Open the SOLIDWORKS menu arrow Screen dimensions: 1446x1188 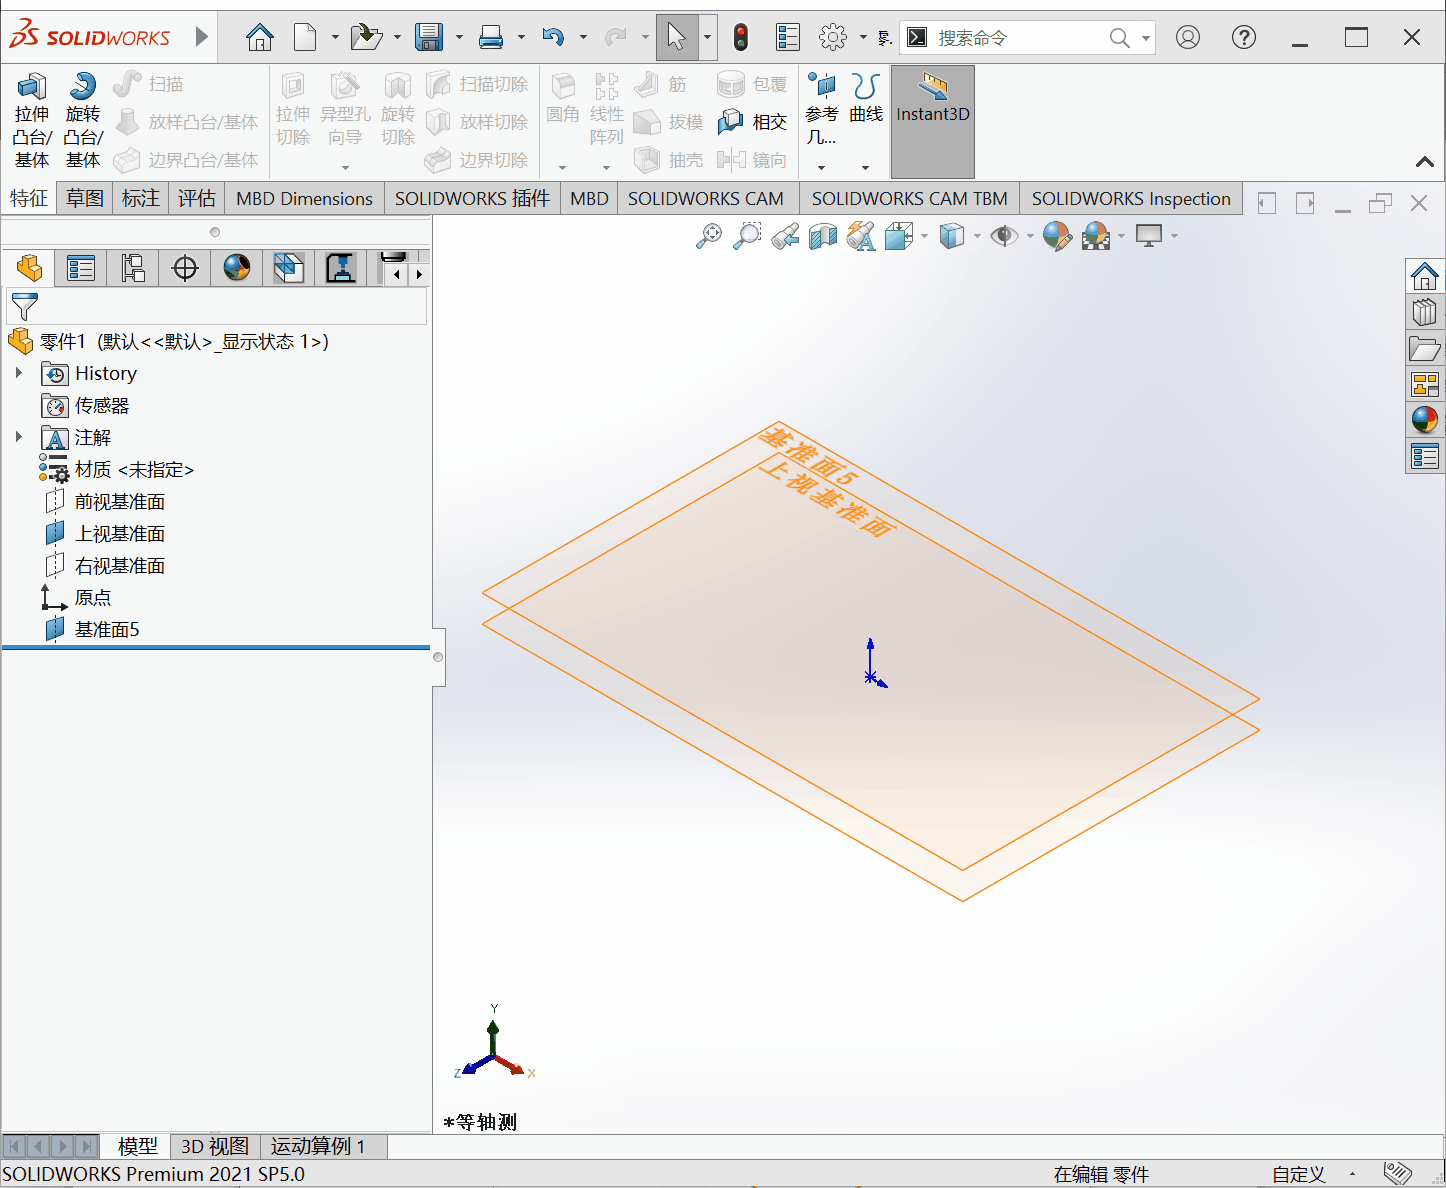[x=202, y=37]
